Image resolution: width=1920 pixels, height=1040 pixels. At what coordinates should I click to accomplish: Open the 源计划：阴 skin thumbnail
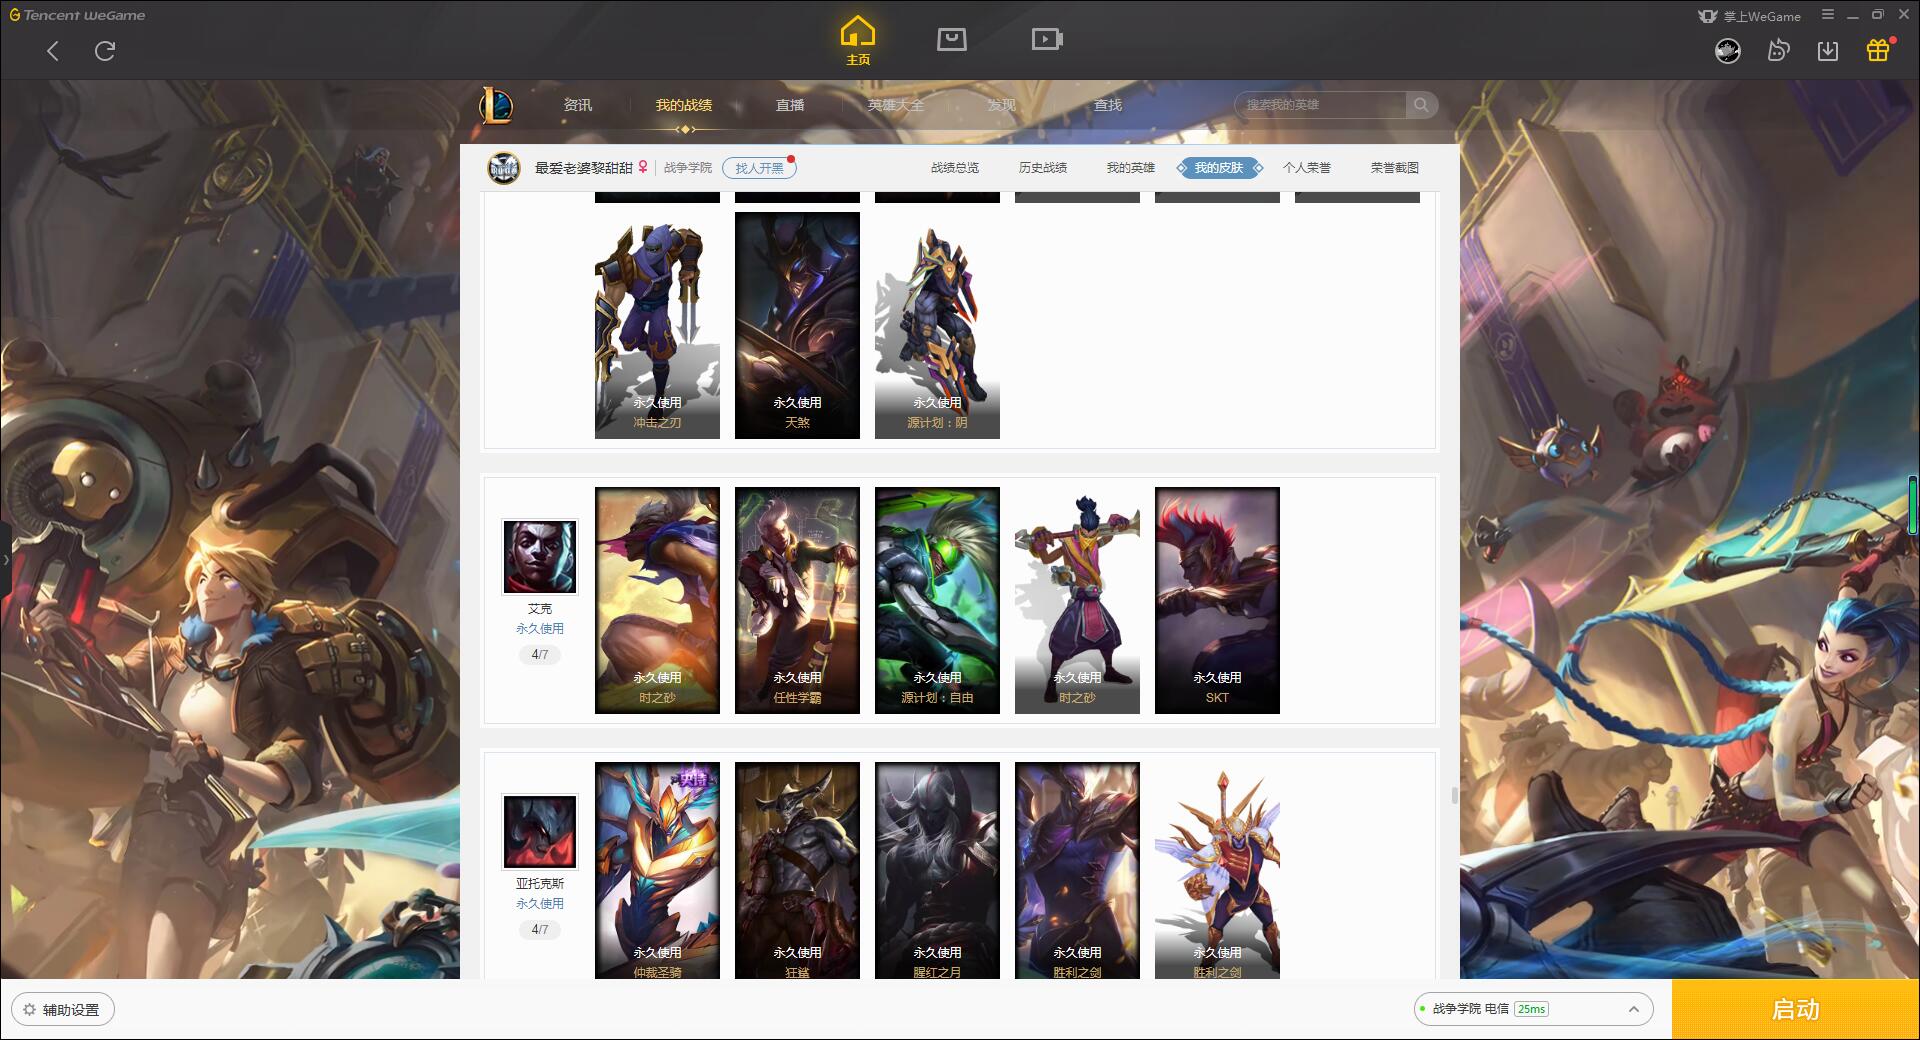point(937,325)
